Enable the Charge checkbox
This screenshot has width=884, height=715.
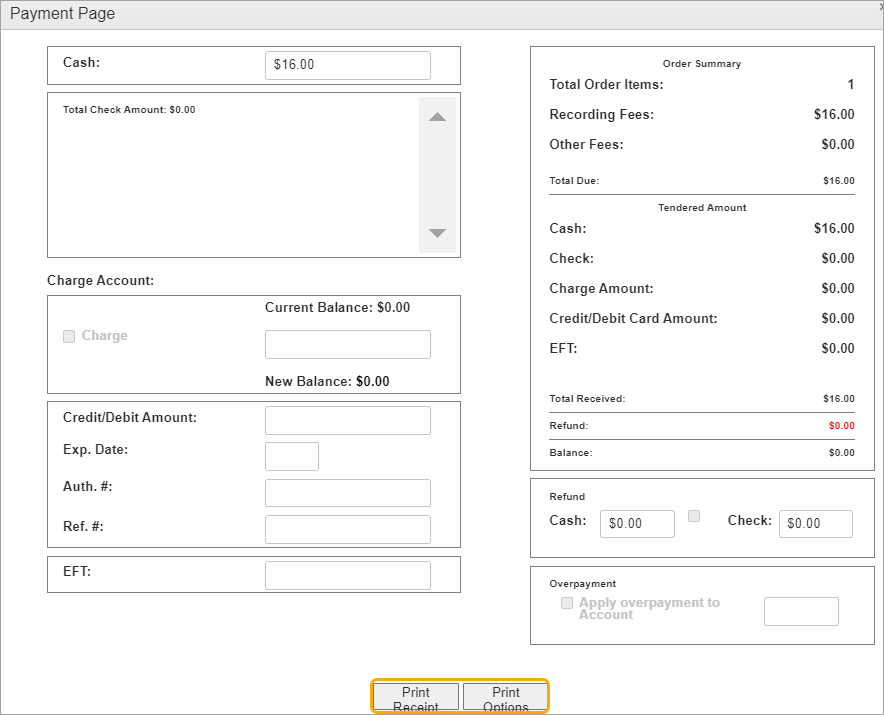[x=69, y=336]
